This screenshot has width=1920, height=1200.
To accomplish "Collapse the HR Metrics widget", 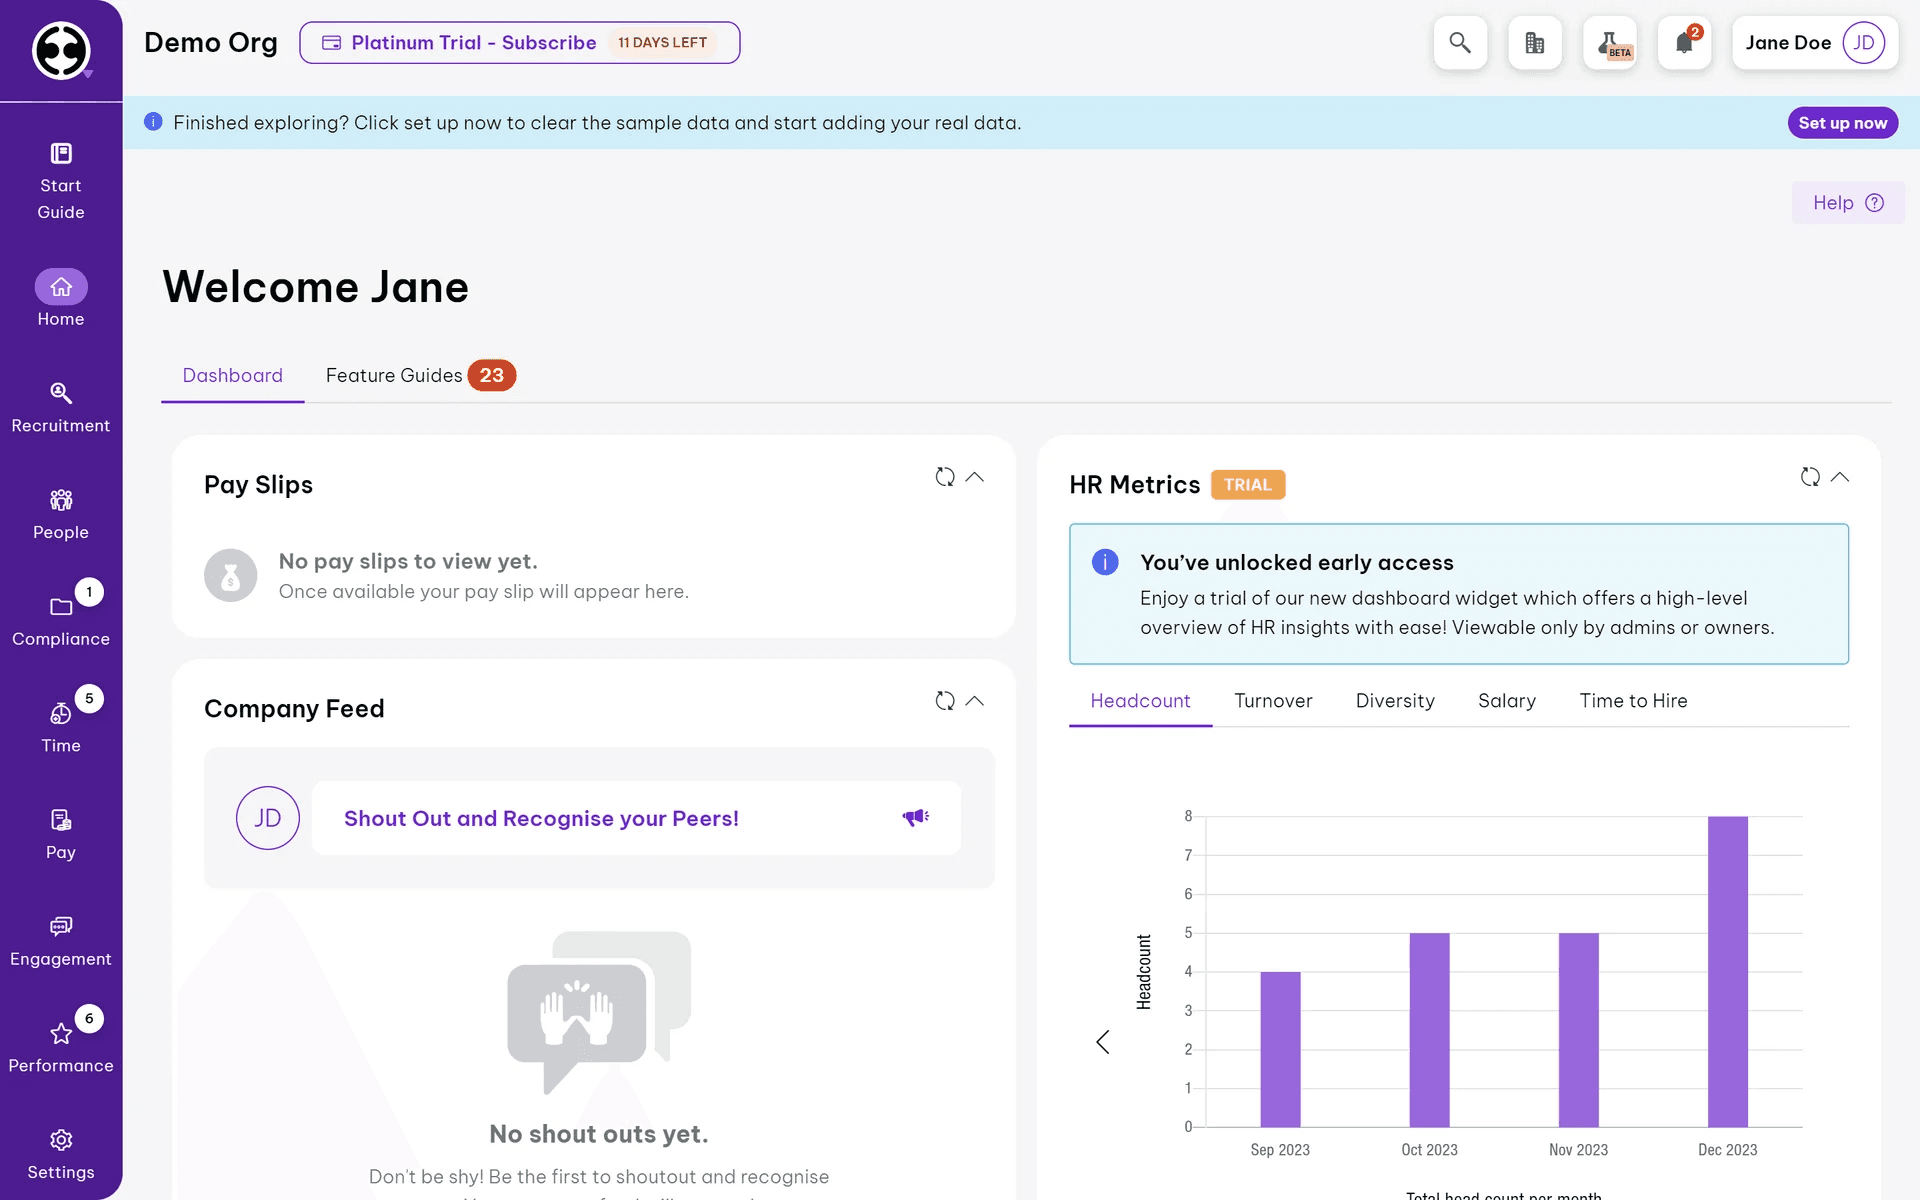I will [x=1840, y=477].
